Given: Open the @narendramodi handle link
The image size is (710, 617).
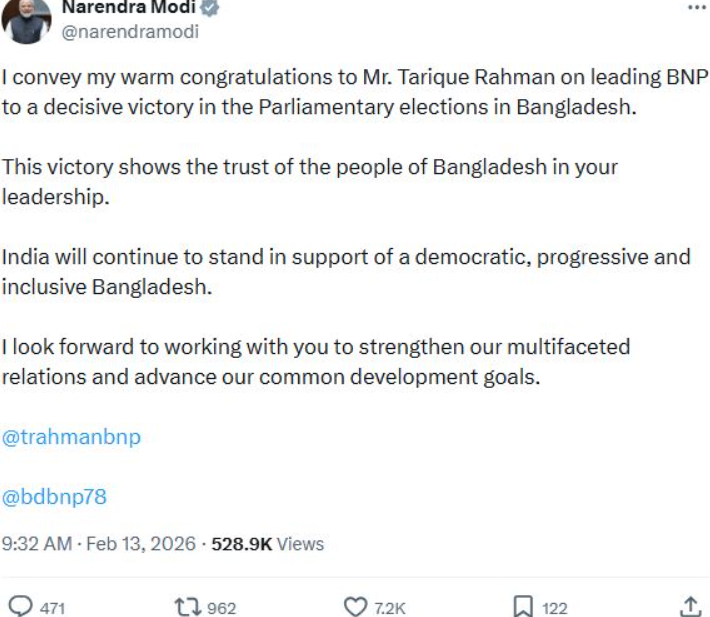Looking at the screenshot, I should point(130,31).
